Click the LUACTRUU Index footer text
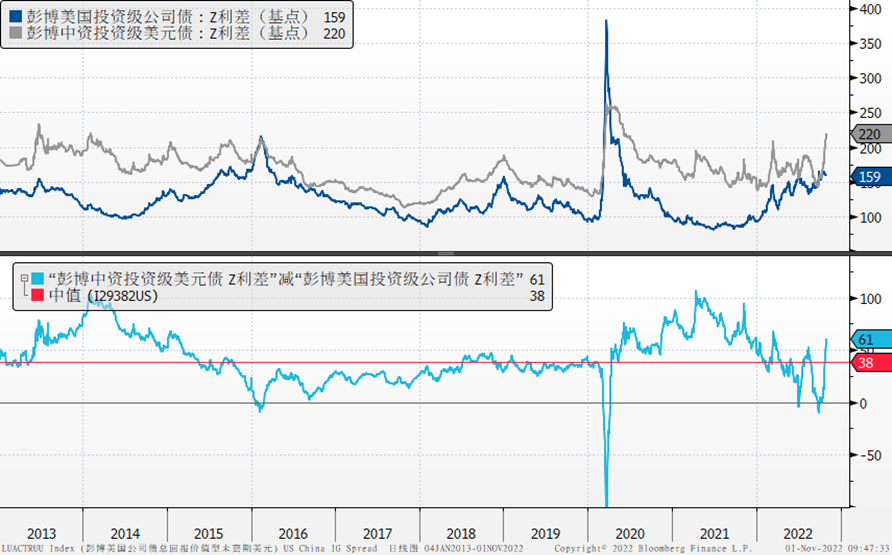 click(39, 549)
